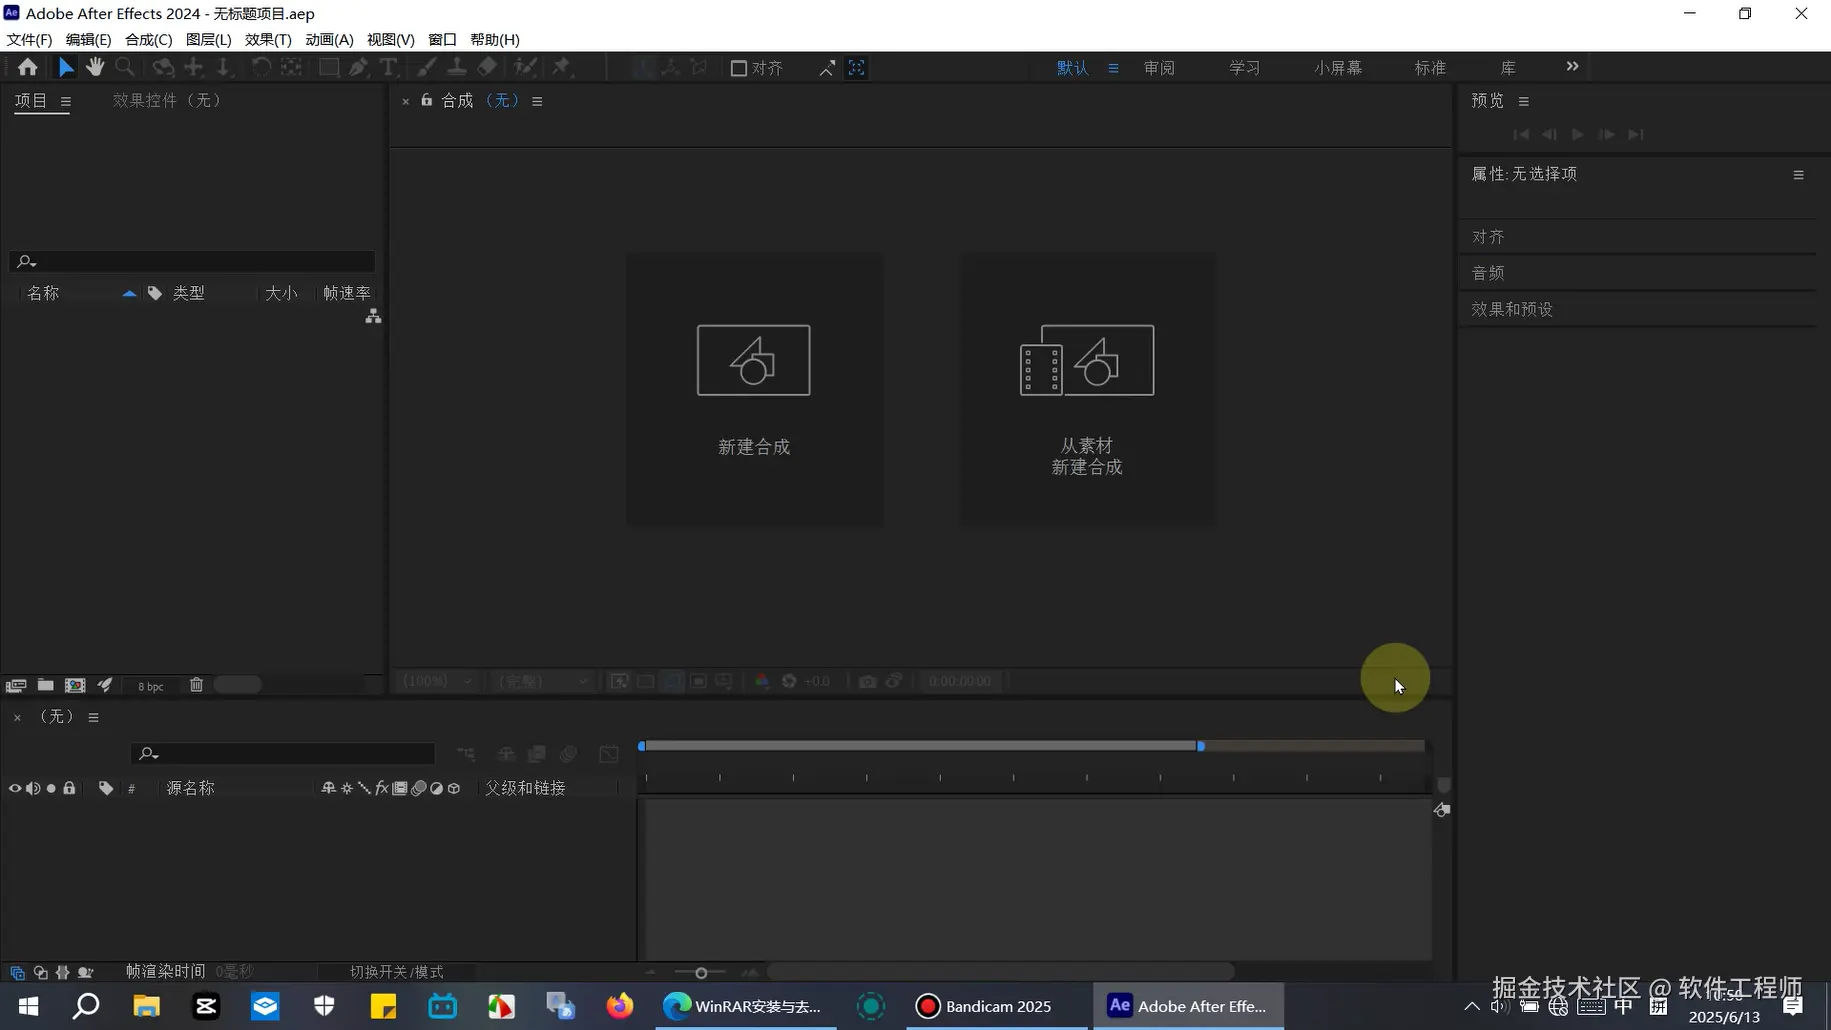The width and height of the screenshot is (1831, 1030).
Task: Click 从素材新建合成 button
Action: pos(1087,389)
